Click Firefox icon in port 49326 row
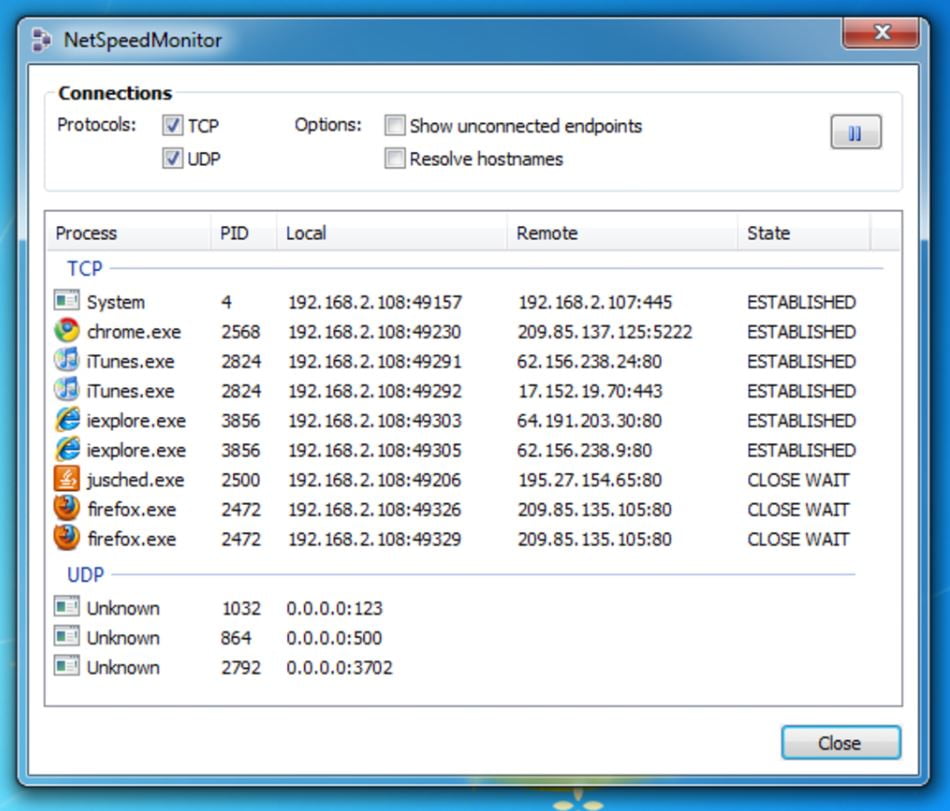Image resolution: width=950 pixels, height=811 pixels. tap(66, 508)
